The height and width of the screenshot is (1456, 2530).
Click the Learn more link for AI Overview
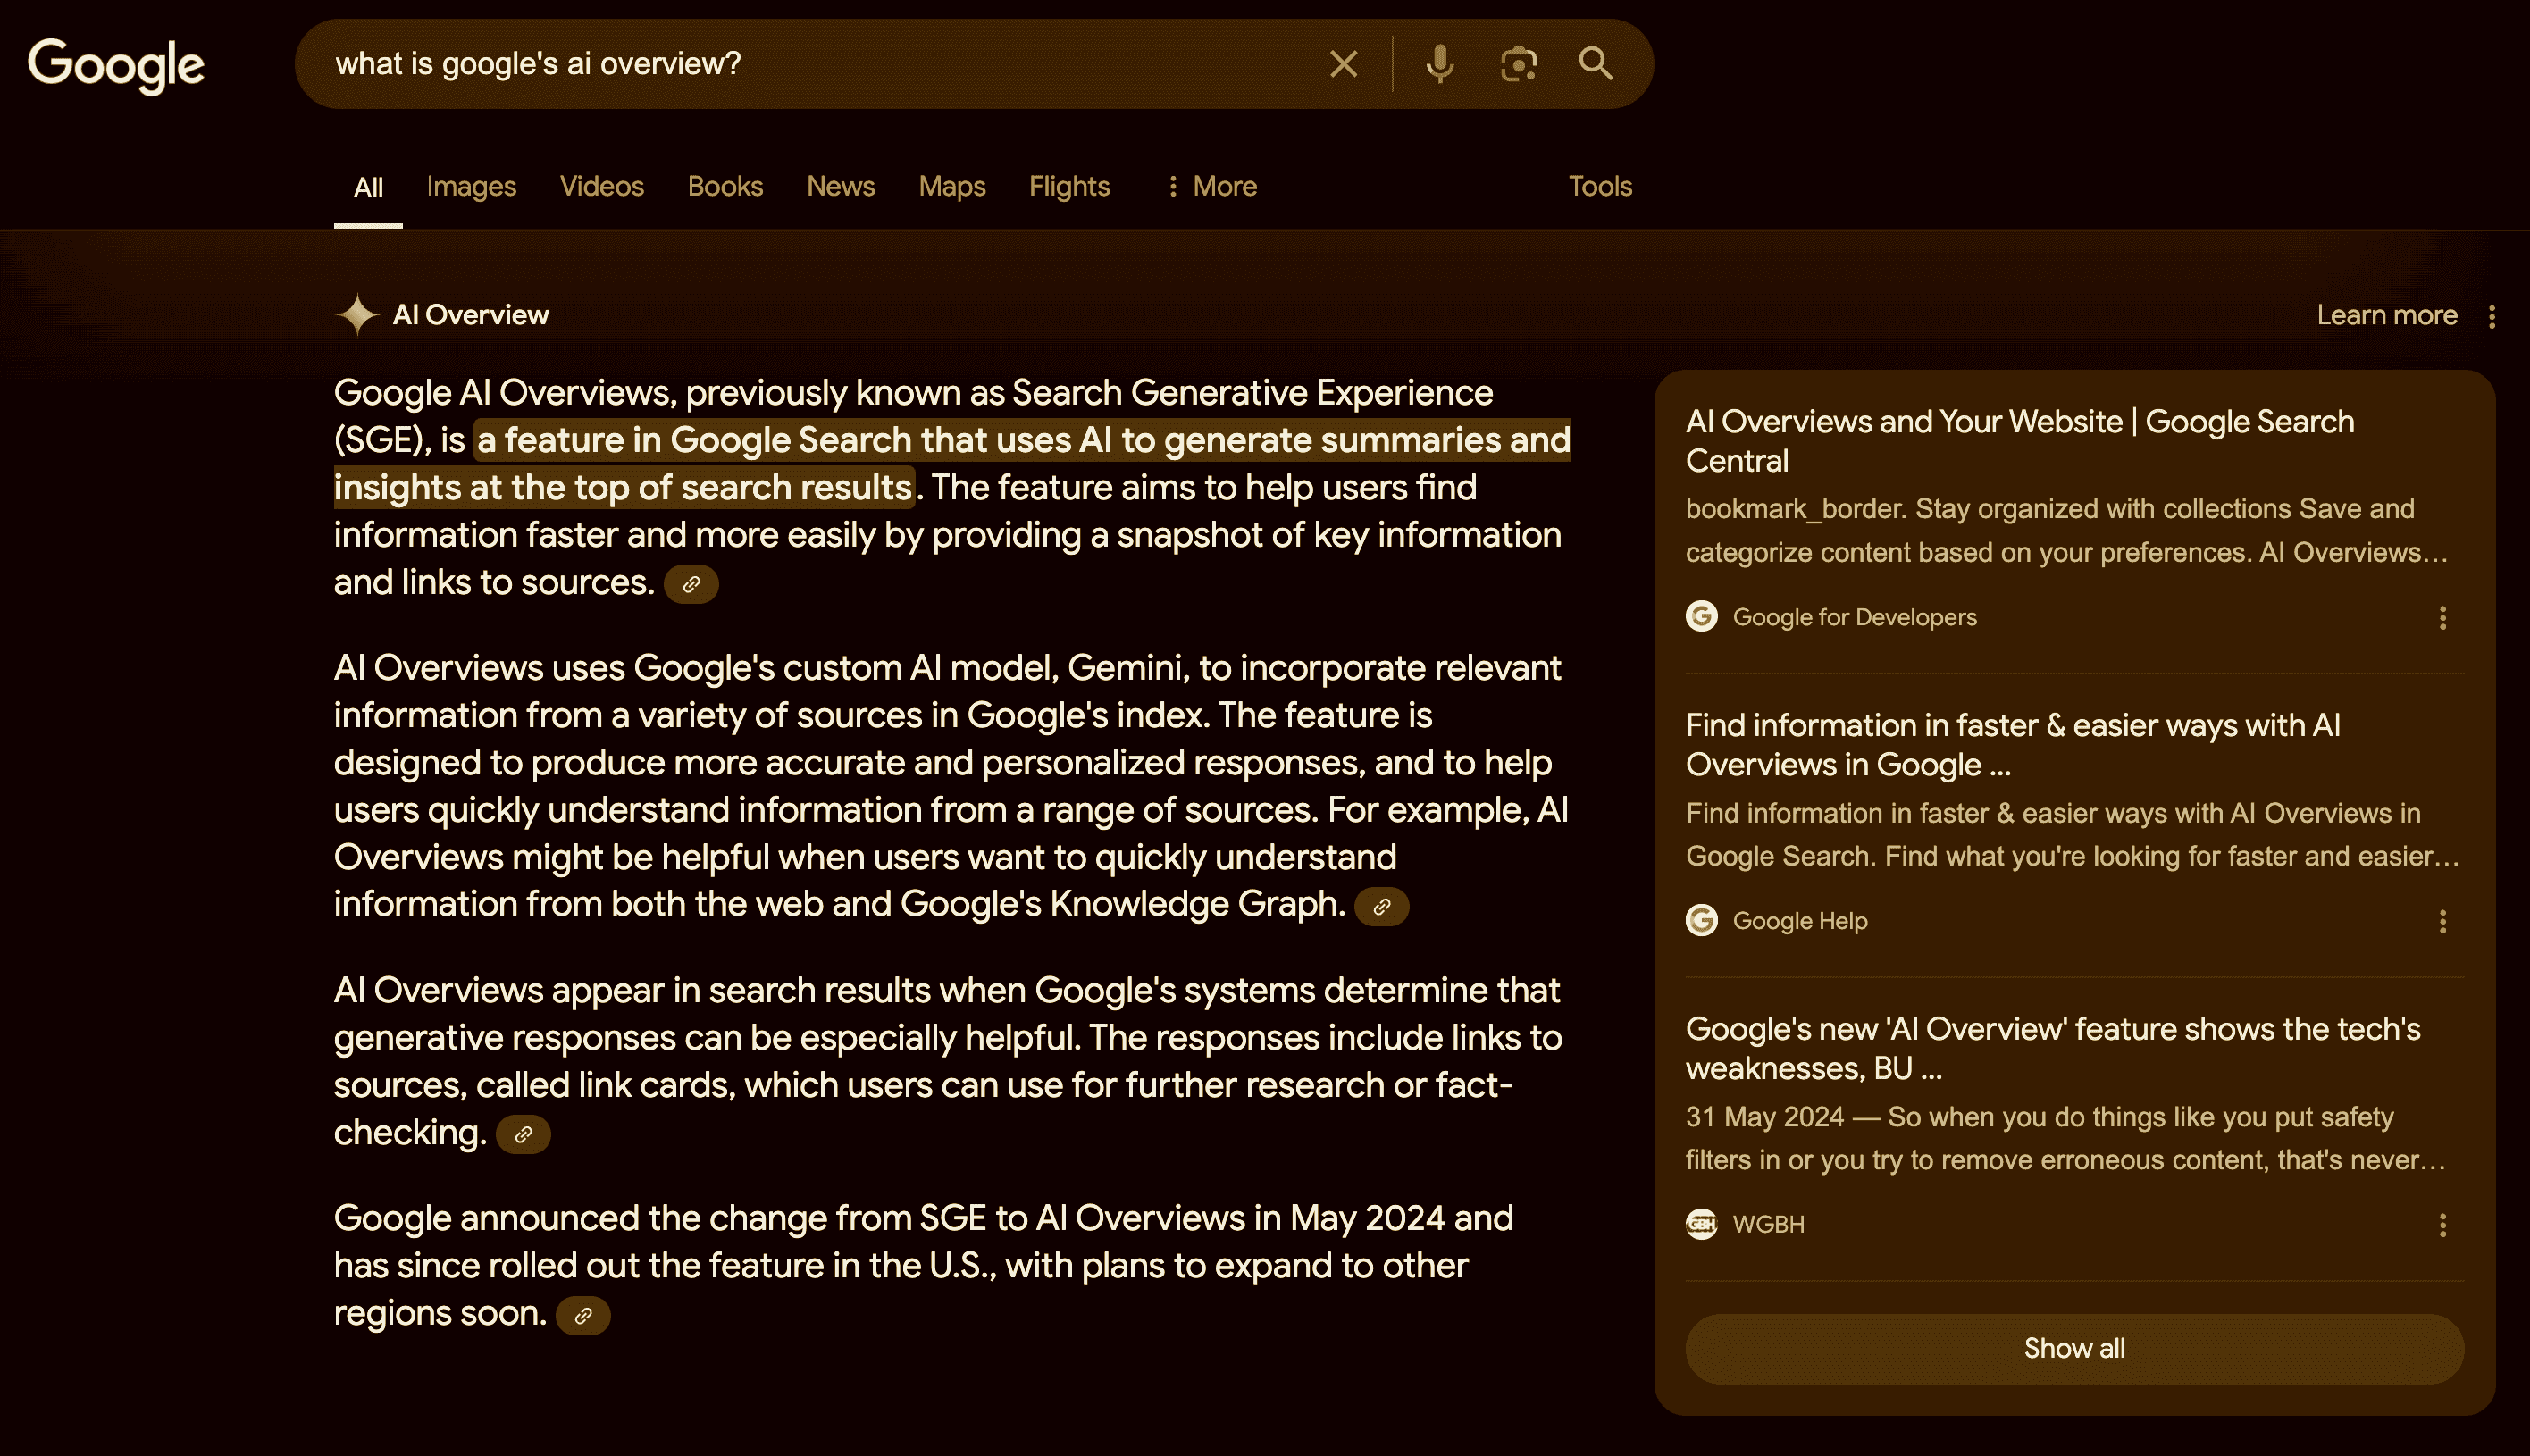(2388, 314)
